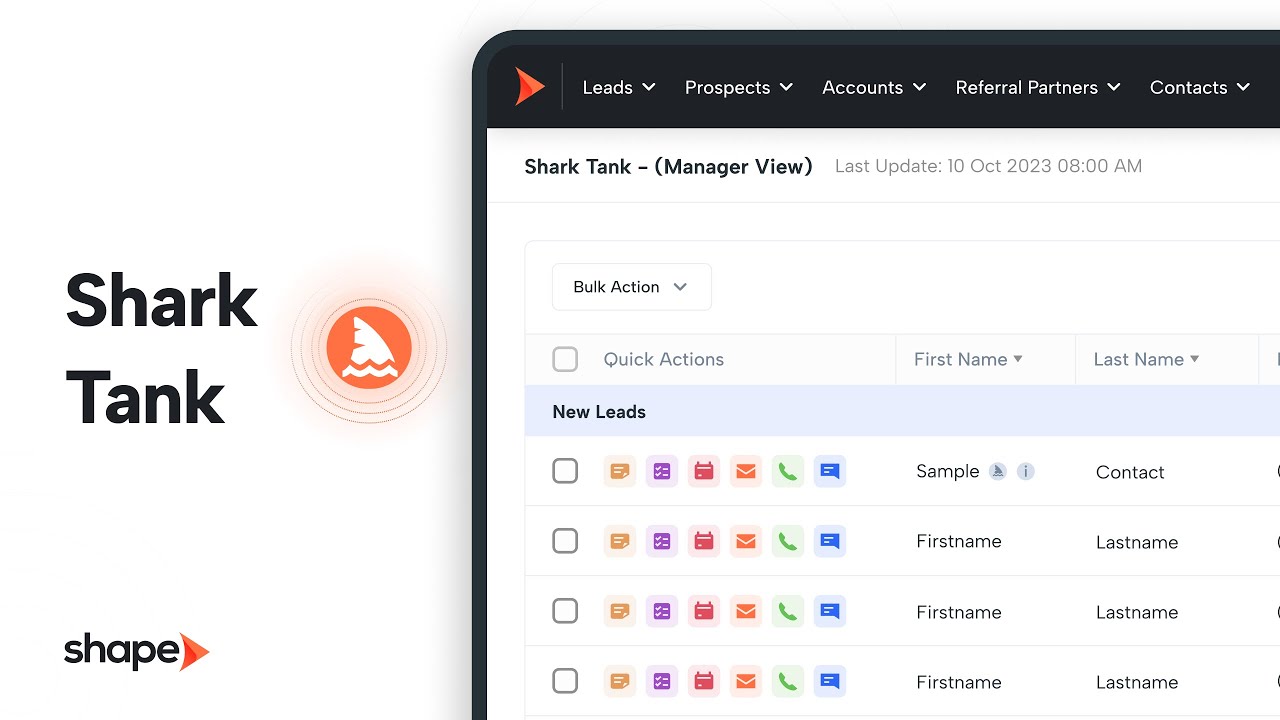Open the checklist icon in first Firstname row
1280x720 pixels.
pyautogui.click(x=662, y=541)
